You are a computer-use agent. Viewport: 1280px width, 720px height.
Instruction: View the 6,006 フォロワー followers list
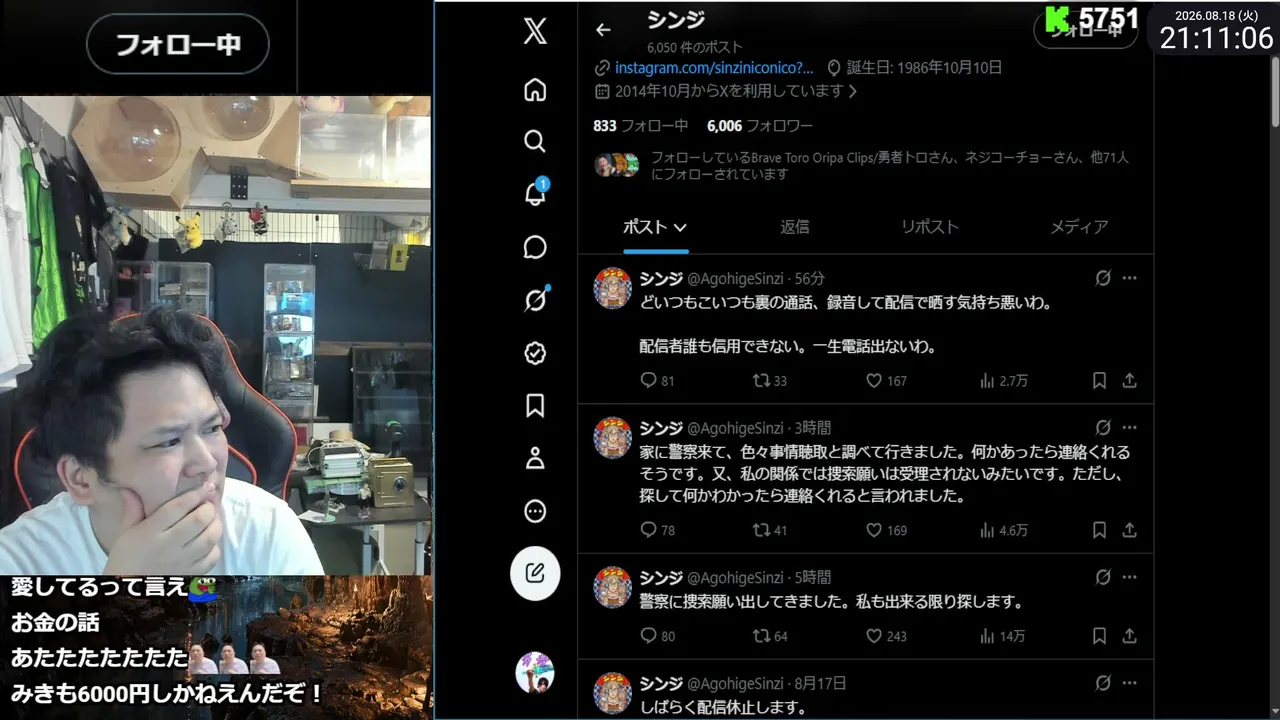tap(759, 126)
